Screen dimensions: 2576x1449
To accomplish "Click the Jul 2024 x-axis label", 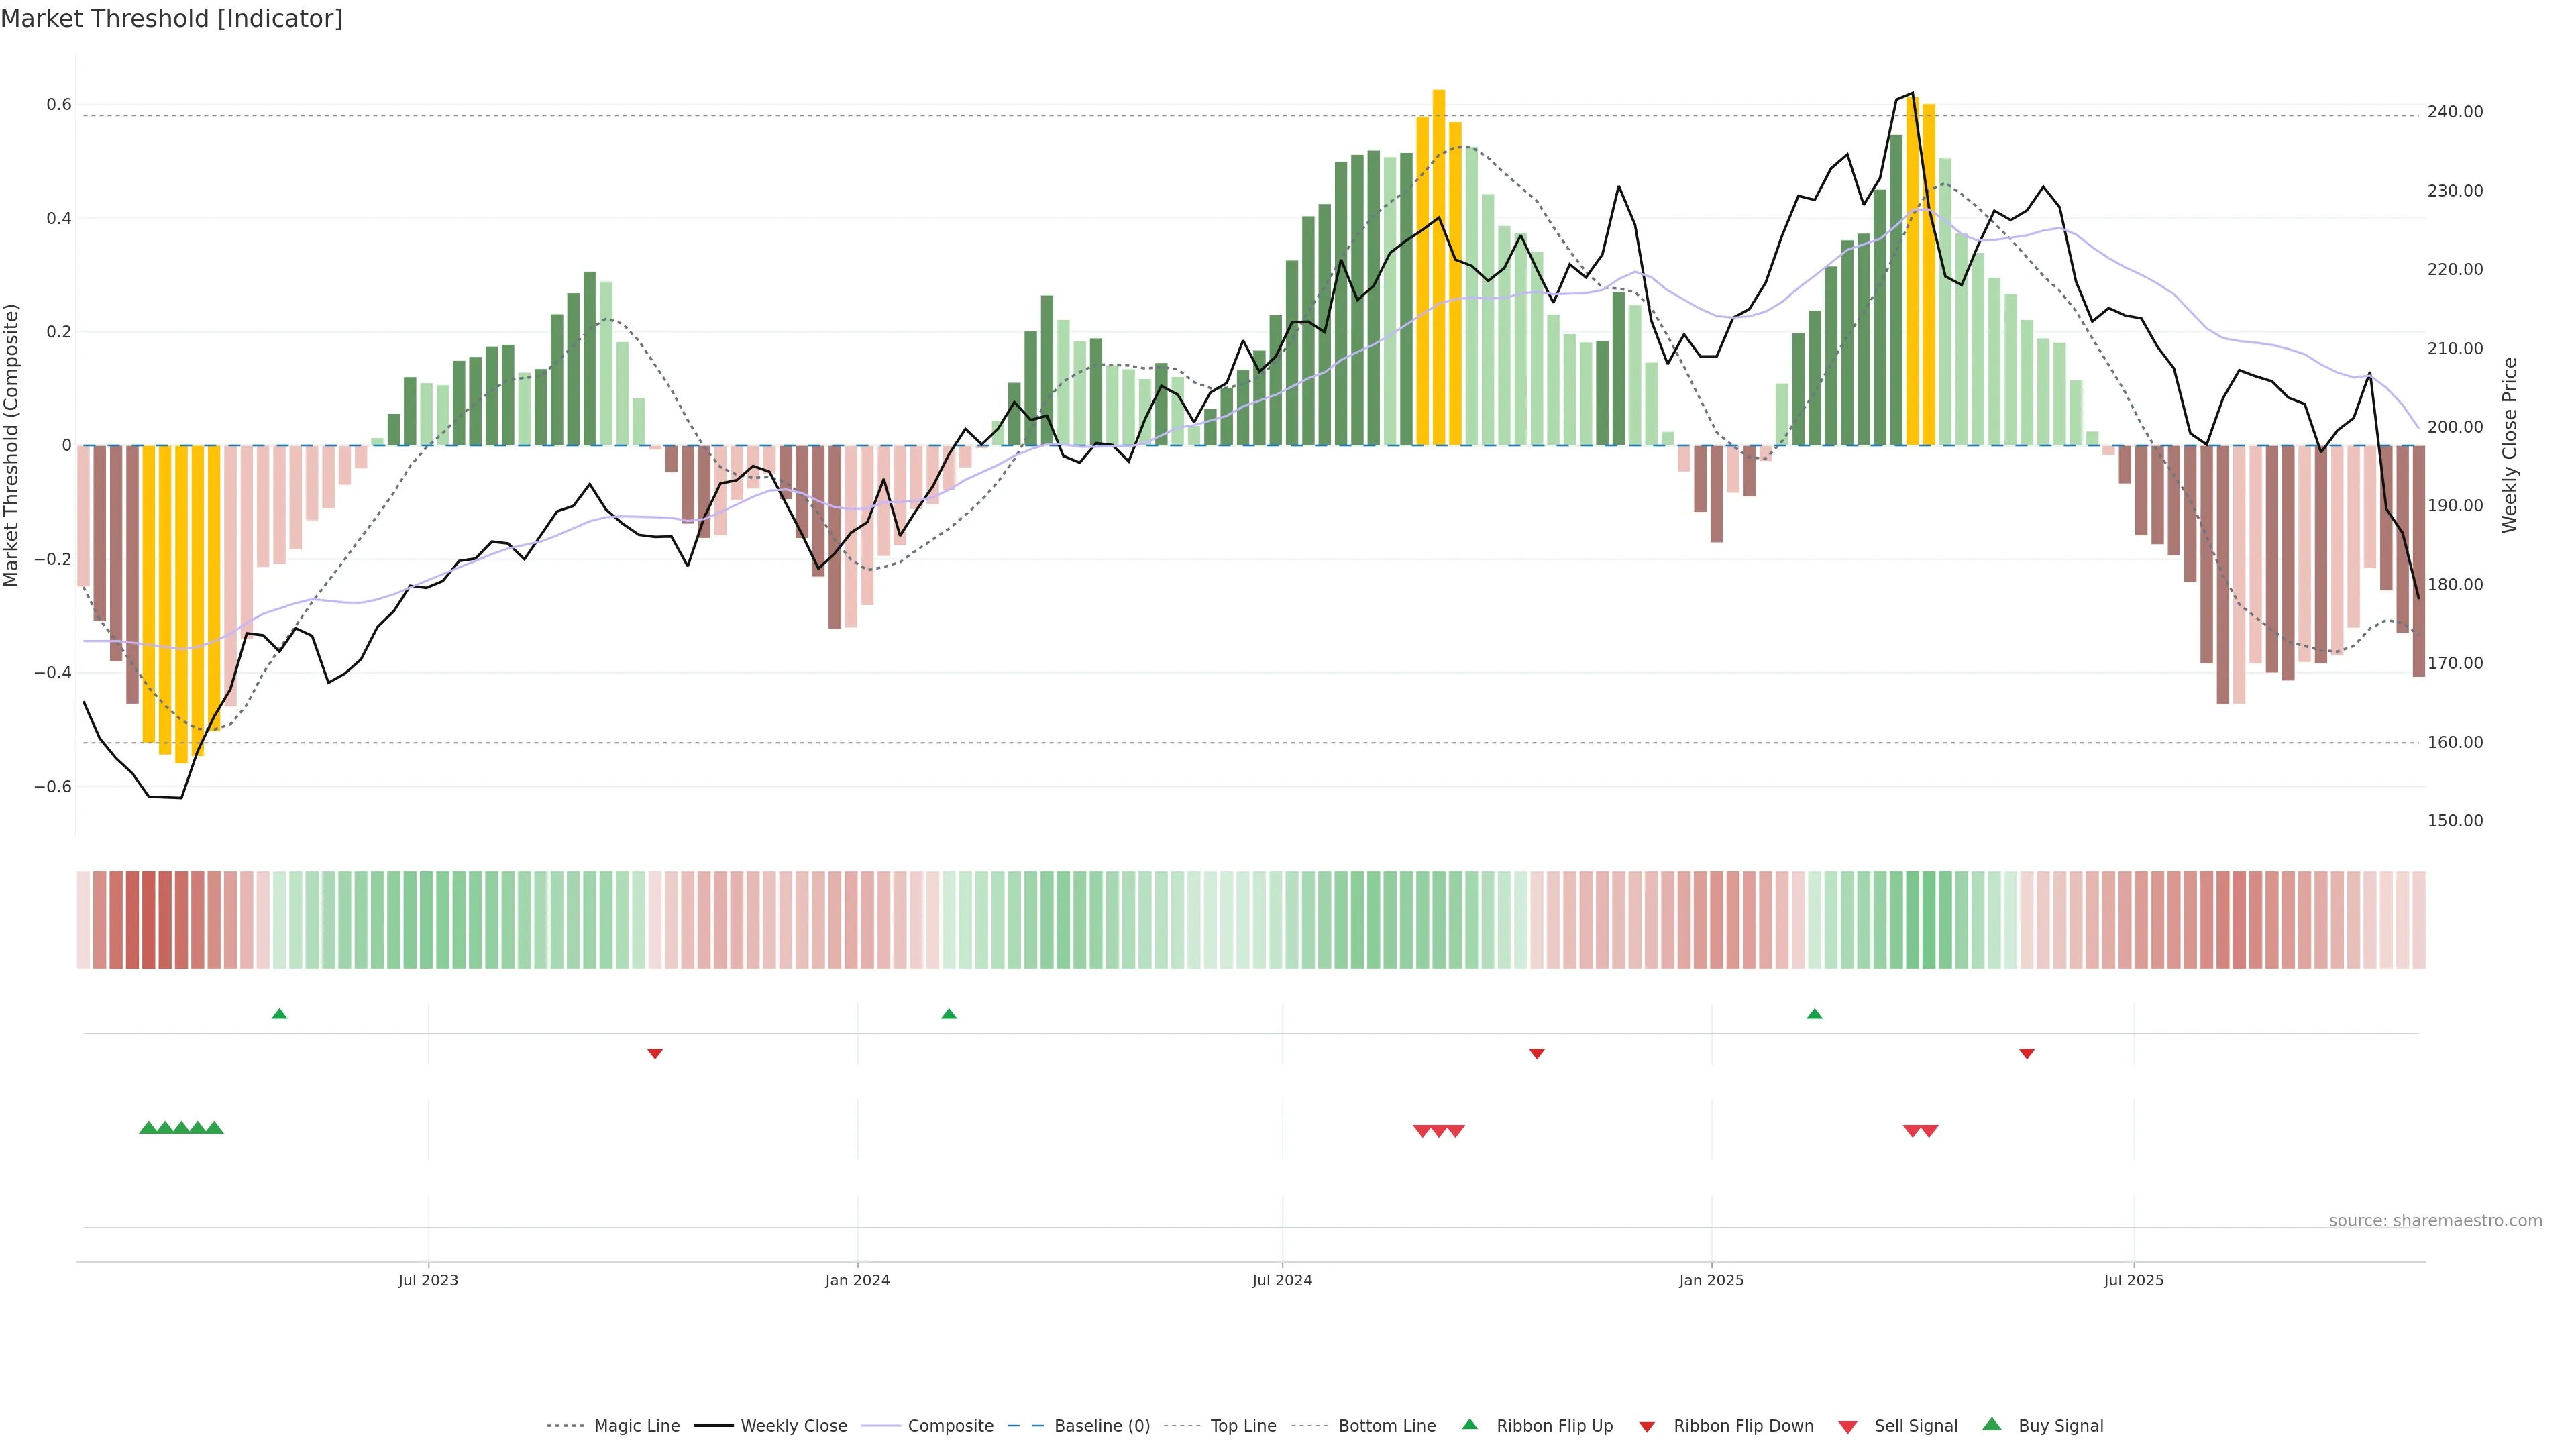I will click(x=1282, y=1280).
